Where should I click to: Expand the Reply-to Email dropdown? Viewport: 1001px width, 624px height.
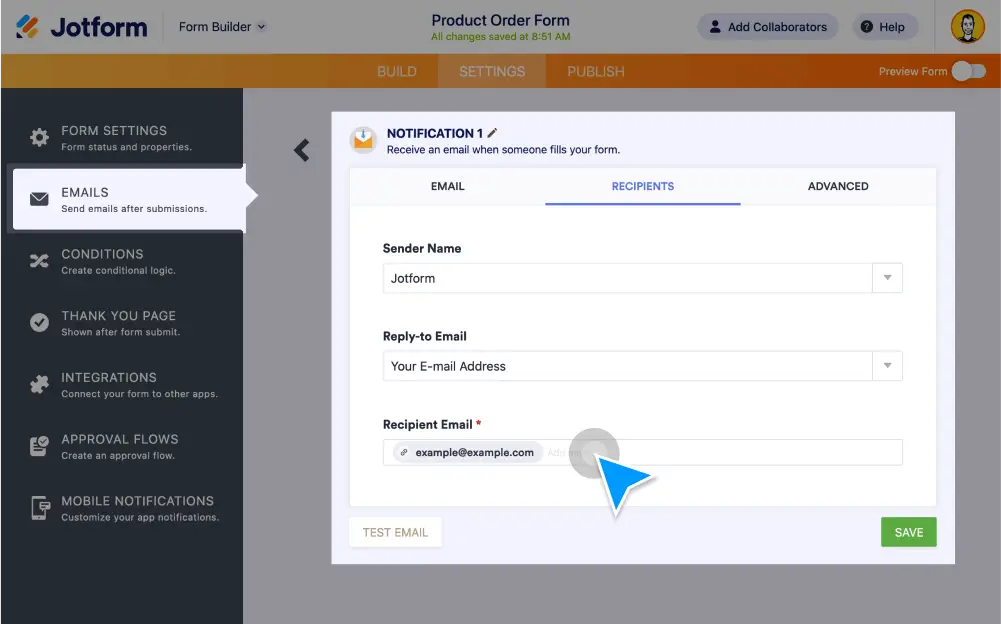tap(887, 366)
